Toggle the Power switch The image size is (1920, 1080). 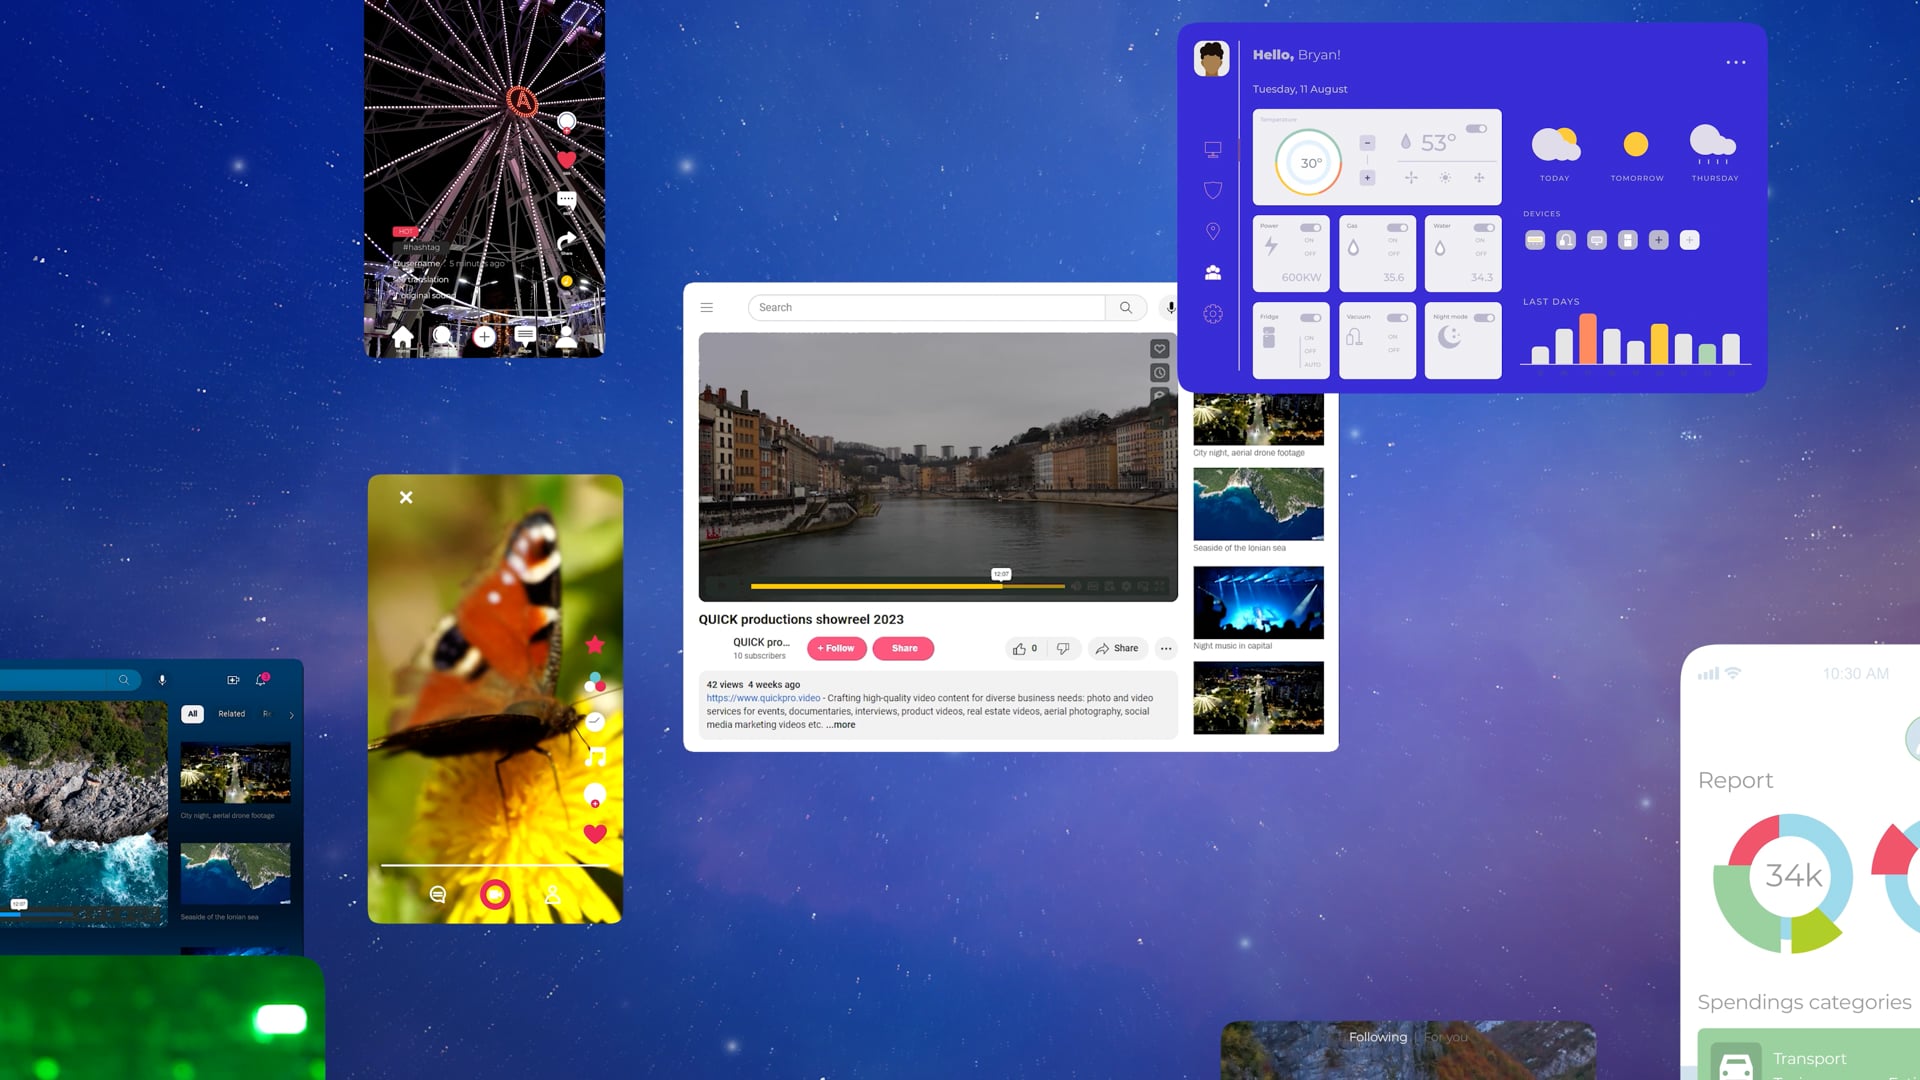[x=1310, y=228]
